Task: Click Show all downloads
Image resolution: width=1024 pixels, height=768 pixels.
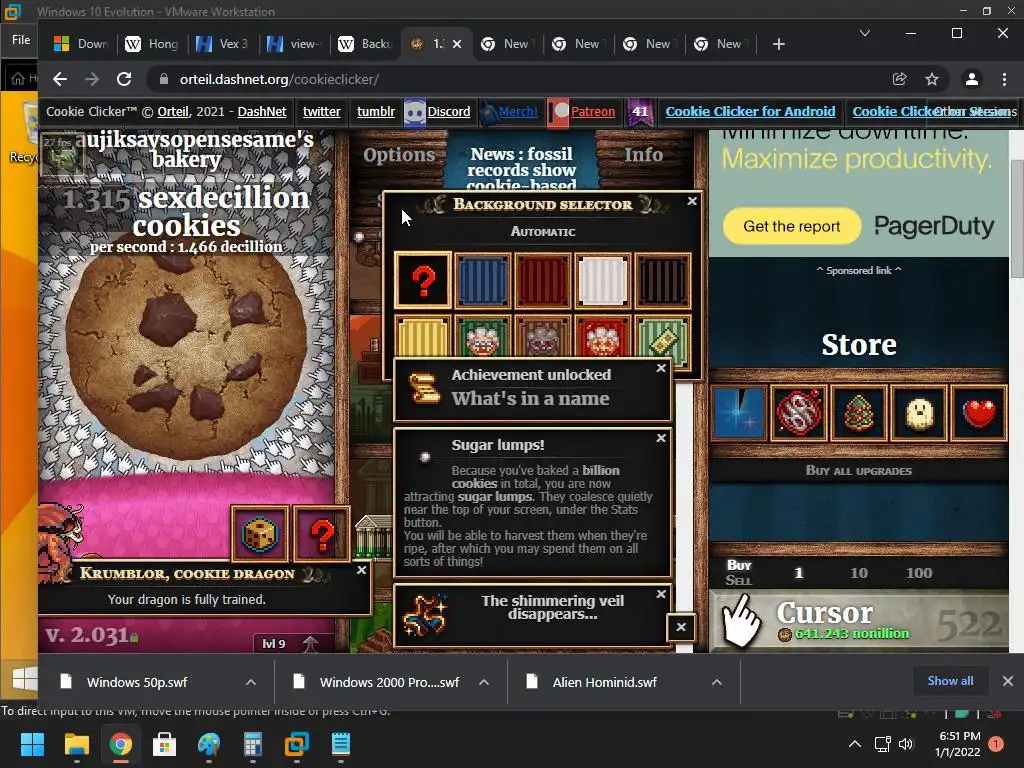Action: coord(950,681)
